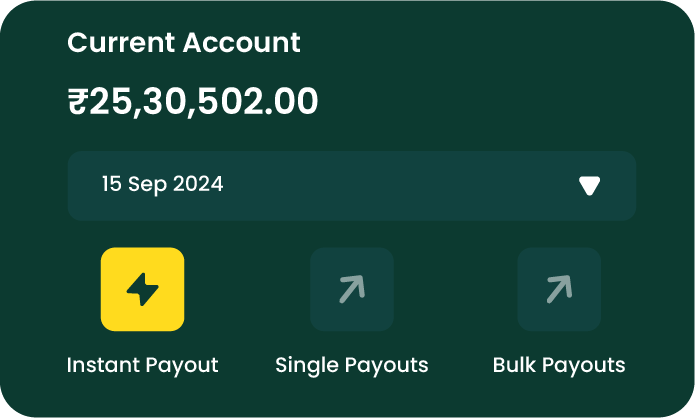Tap the lightning bolt glyph
Image resolution: width=695 pixels, height=418 pixels.
click(x=142, y=290)
